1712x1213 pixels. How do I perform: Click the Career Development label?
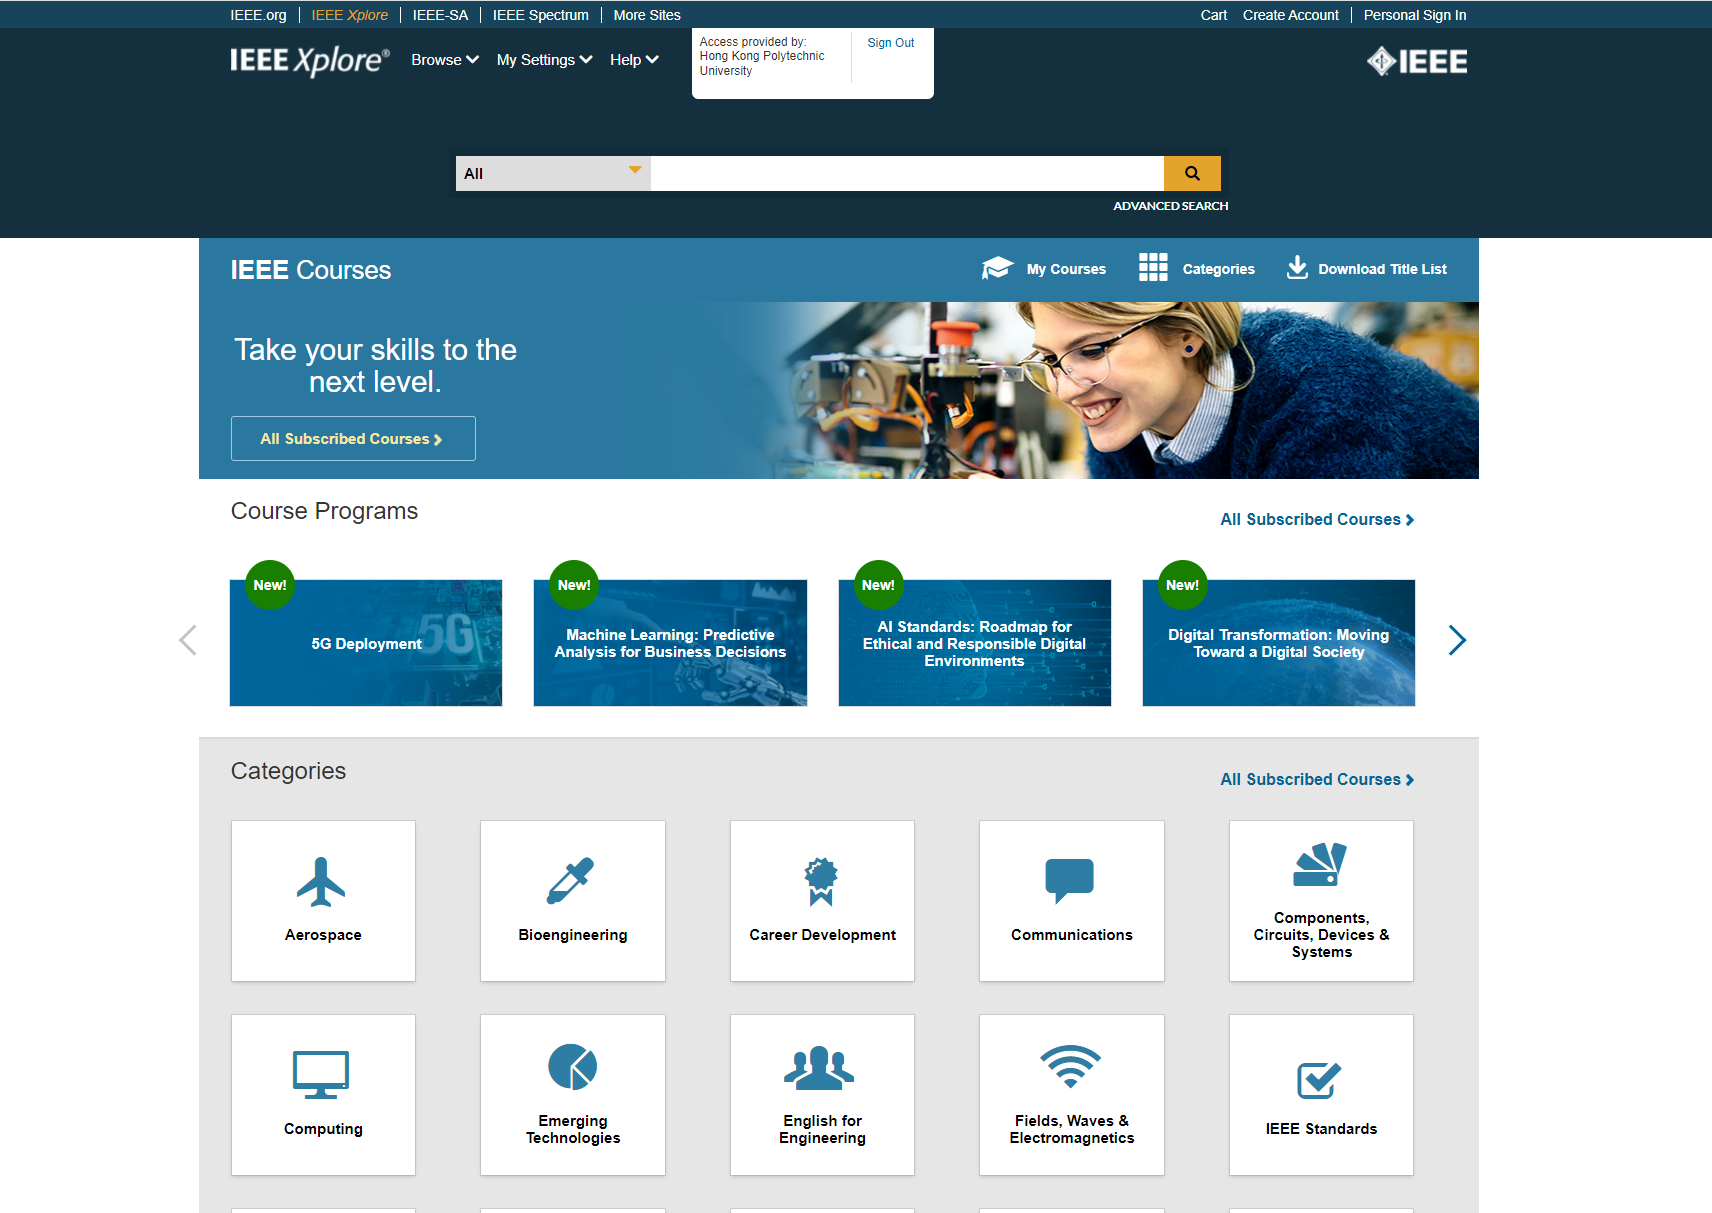[822, 935]
